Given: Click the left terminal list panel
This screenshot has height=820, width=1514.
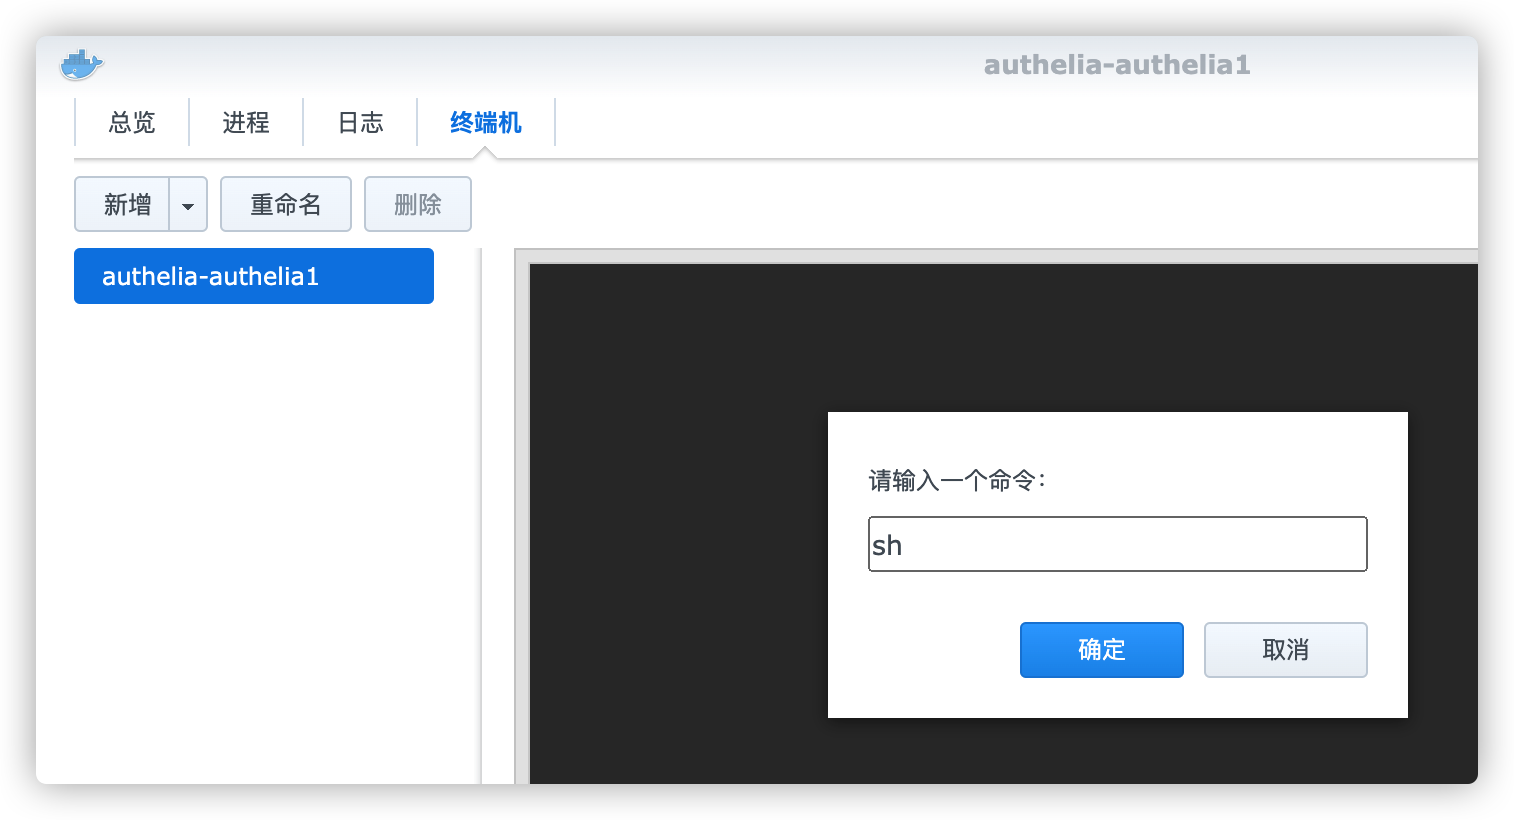Looking at the screenshot, I should (253, 500).
